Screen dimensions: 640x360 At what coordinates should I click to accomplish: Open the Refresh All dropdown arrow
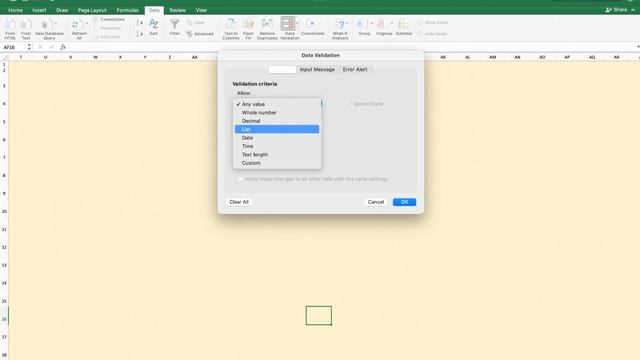click(87, 23)
